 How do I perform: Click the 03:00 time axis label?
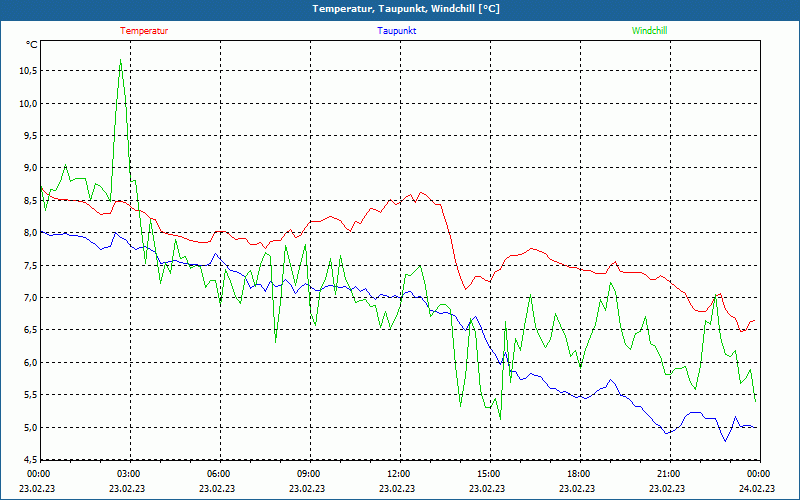click(129, 474)
